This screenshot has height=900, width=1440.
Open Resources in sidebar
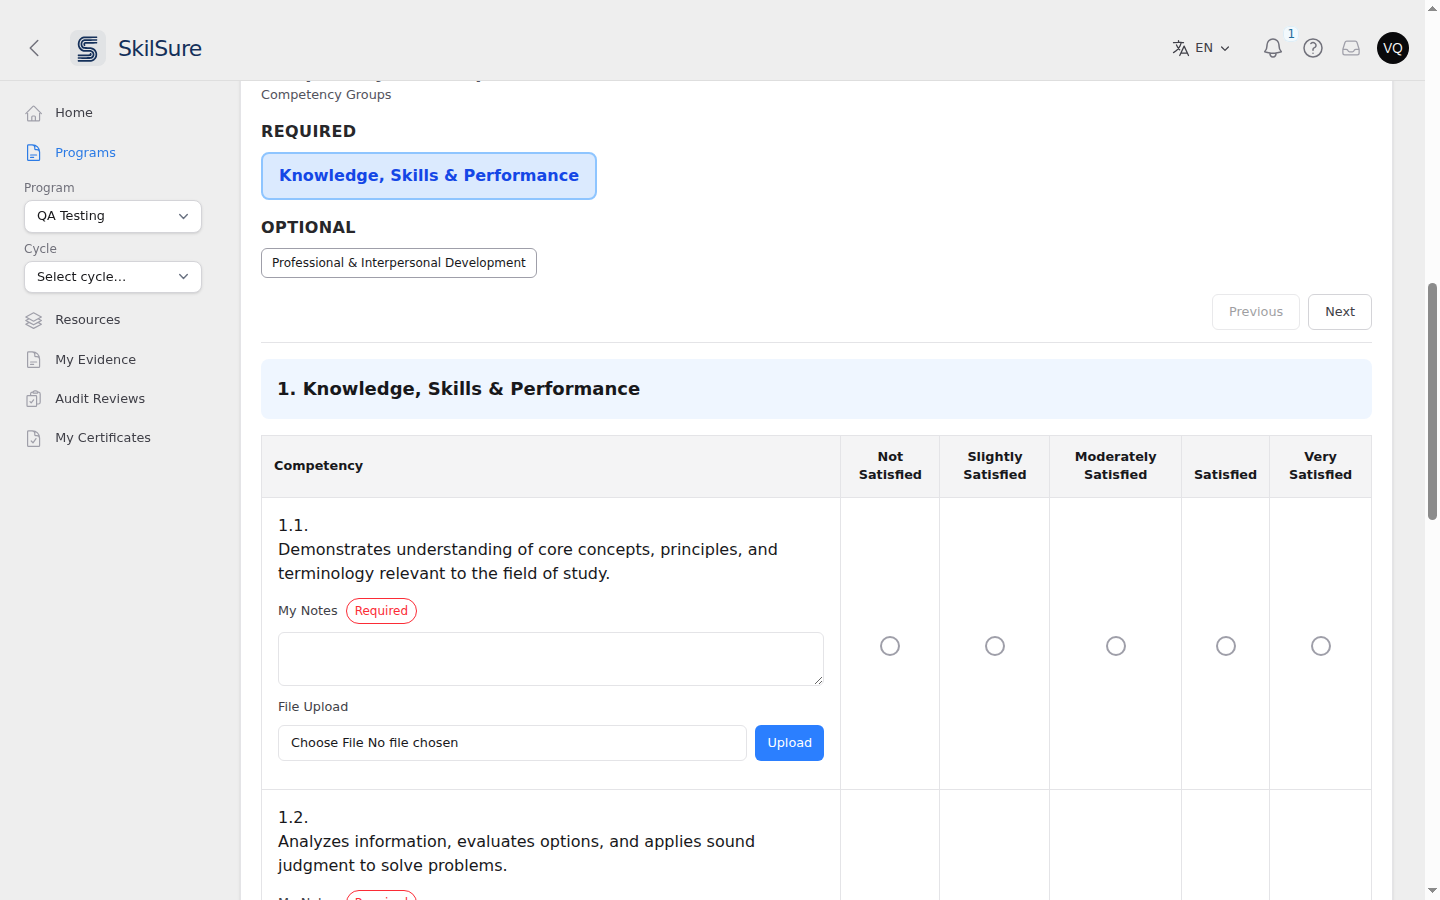point(88,320)
